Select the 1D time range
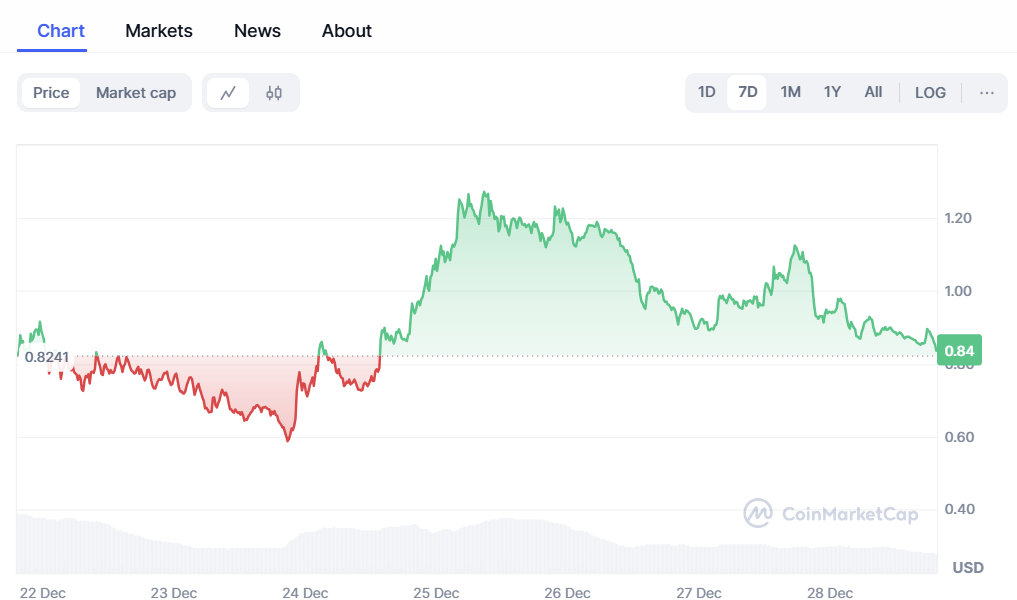The width and height of the screenshot is (1017, 600). pyautogui.click(x=706, y=92)
